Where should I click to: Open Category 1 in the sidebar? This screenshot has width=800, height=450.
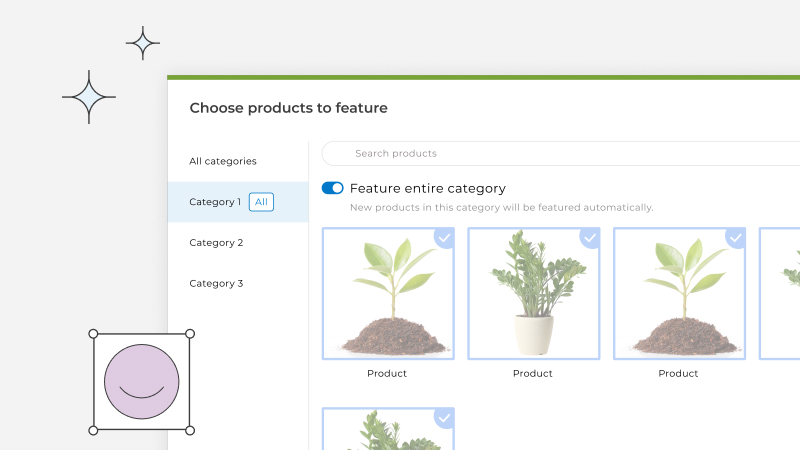pos(238,202)
